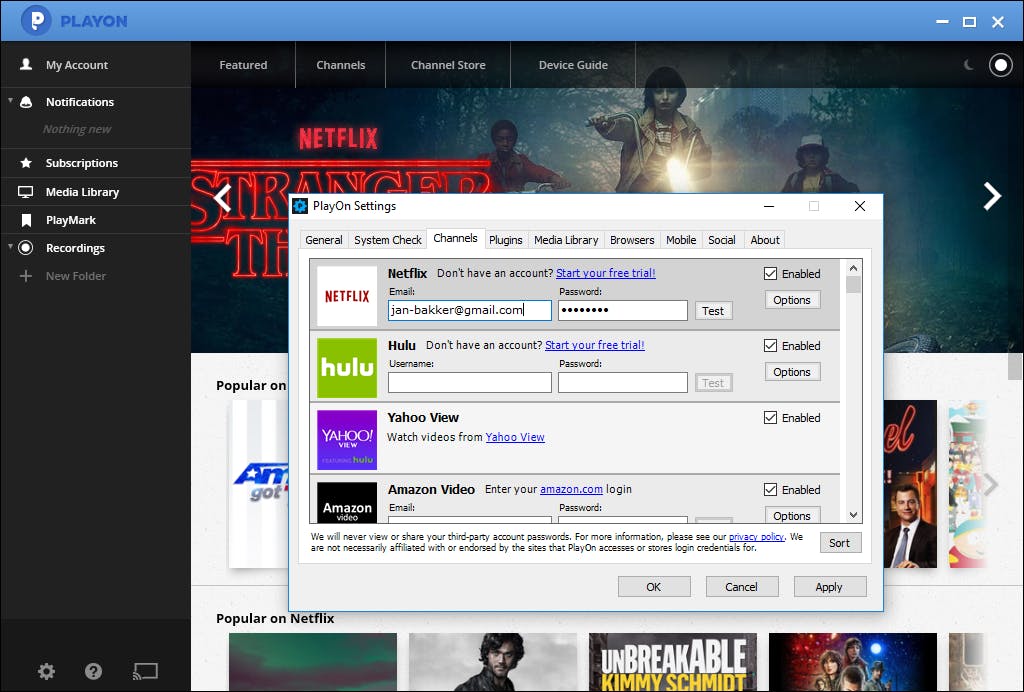The image size is (1024, 692).
Task: Open the amazon.com link
Action: pyautogui.click(x=571, y=489)
